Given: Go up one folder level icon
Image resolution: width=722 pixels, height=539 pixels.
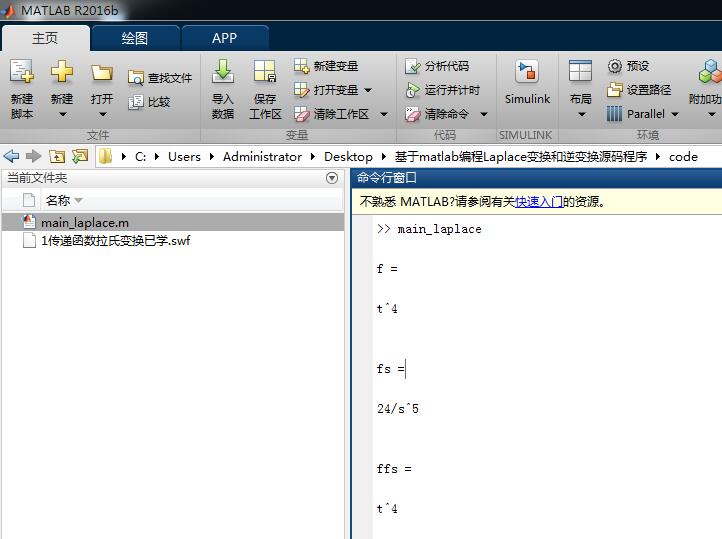Looking at the screenshot, I should pyautogui.click(x=57, y=156).
